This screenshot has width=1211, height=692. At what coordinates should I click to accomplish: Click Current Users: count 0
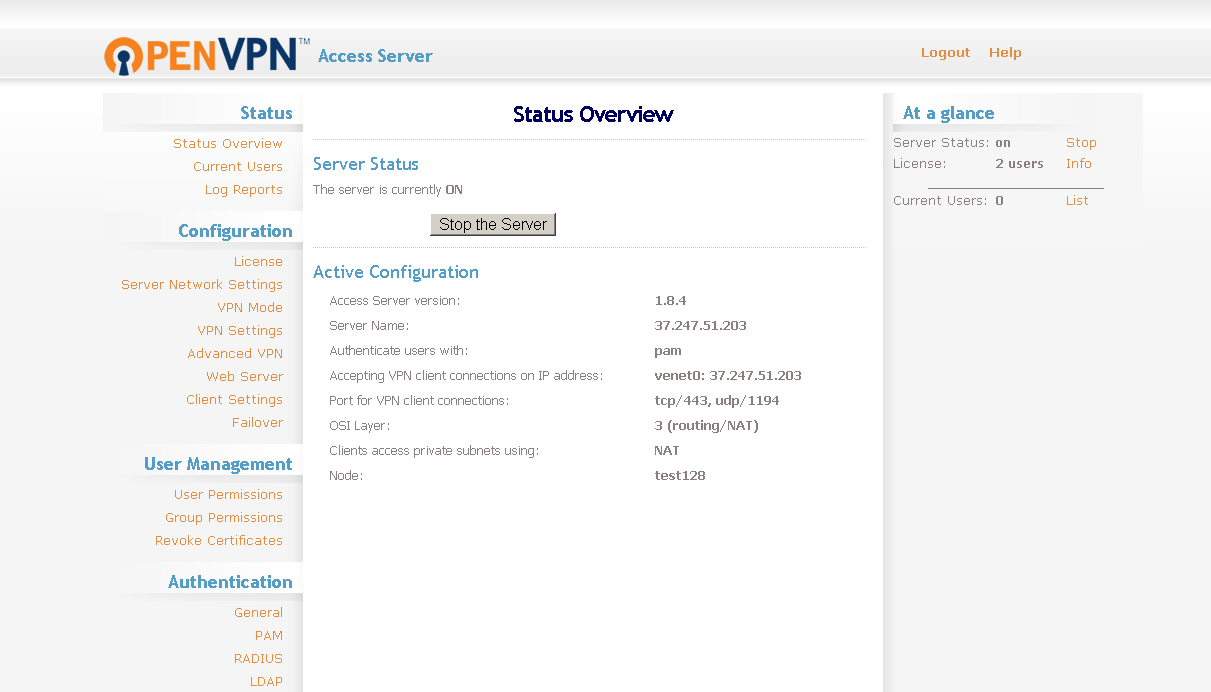coord(948,201)
